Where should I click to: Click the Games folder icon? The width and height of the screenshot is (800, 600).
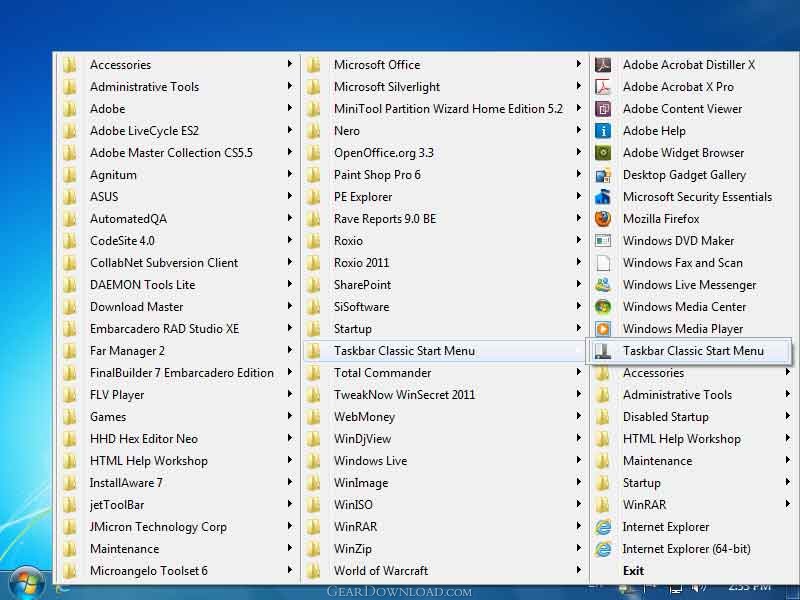69,417
